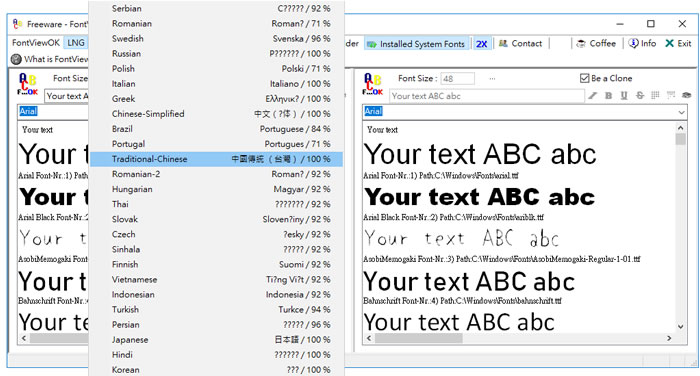Click the right pane scroll-left arrow
Screen dimensions: 700x376
[x=369, y=338]
